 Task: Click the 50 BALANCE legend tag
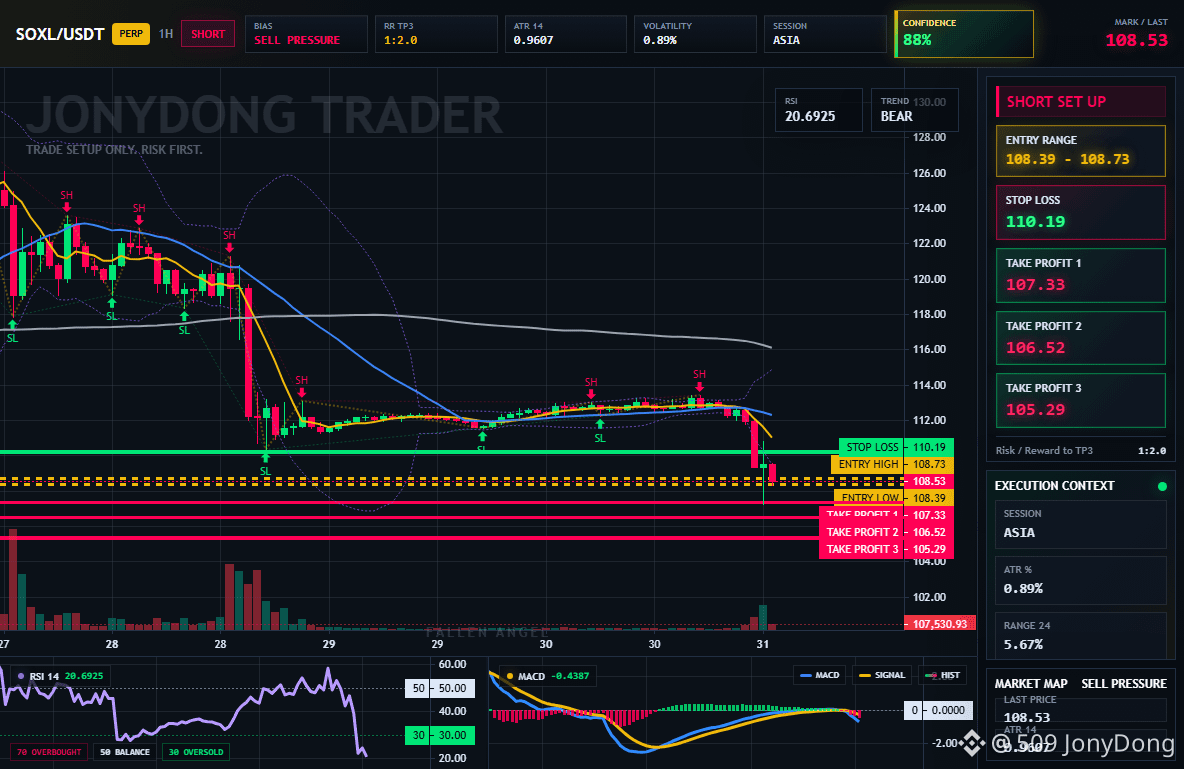pyautogui.click(x=125, y=752)
